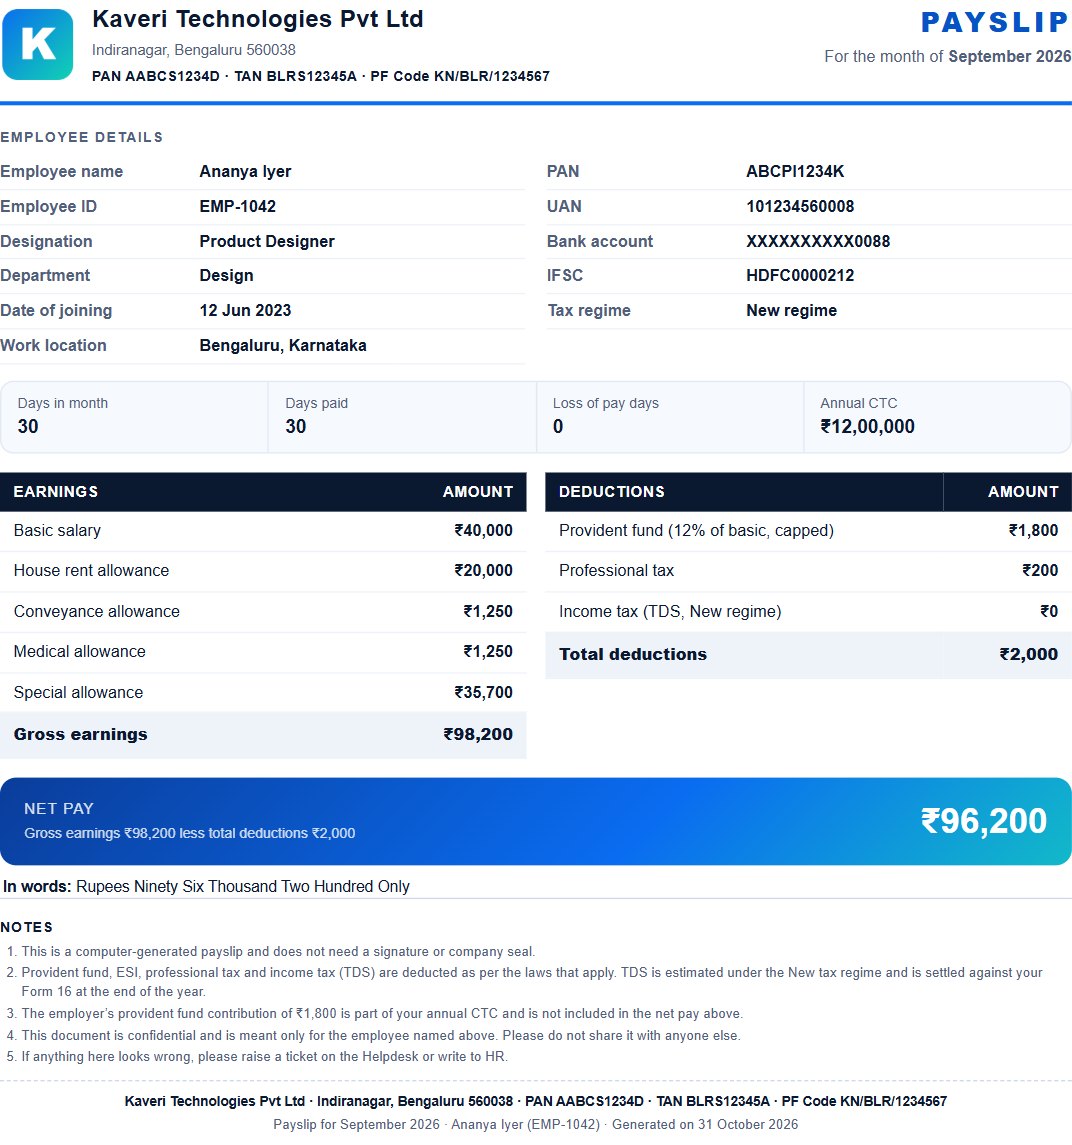Click the 'Loss of pay days' value 0
Image resolution: width=1072 pixels, height=1145 pixels.
[x=558, y=426]
